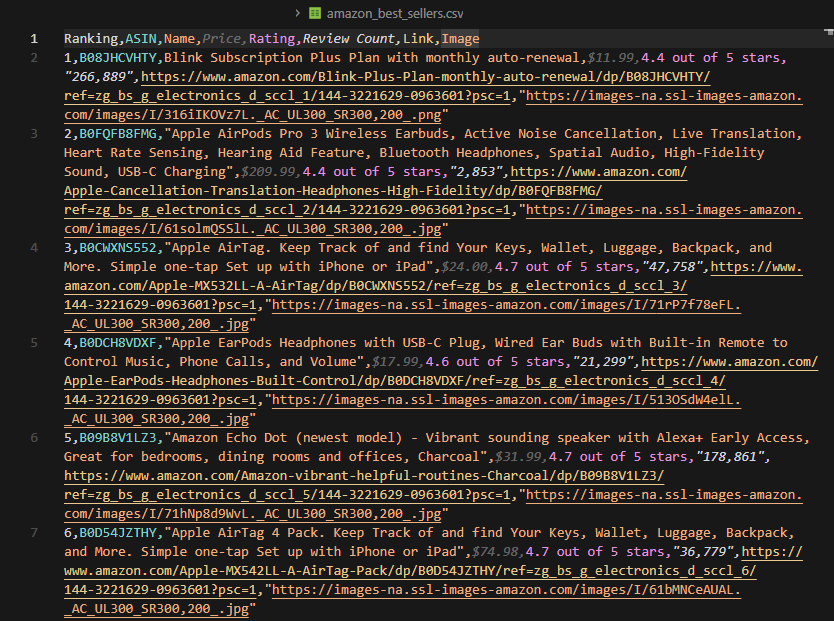The width and height of the screenshot is (834, 621).
Task: Follow the AirPods Pro 3 product link
Action: tap(330, 191)
